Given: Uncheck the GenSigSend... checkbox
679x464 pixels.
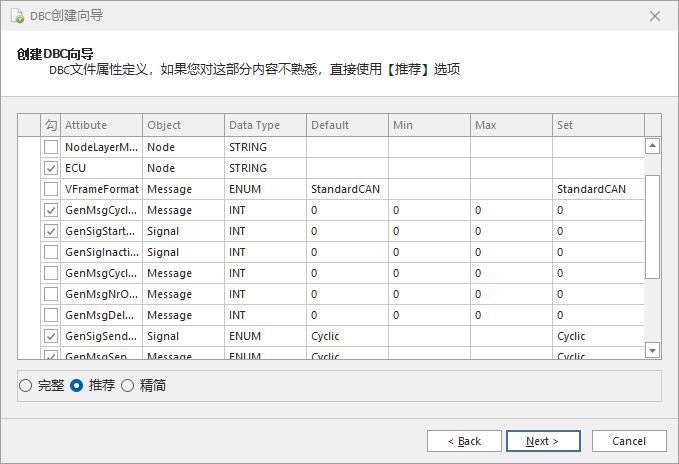Looking at the screenshot, I should [x=51, y=336].
